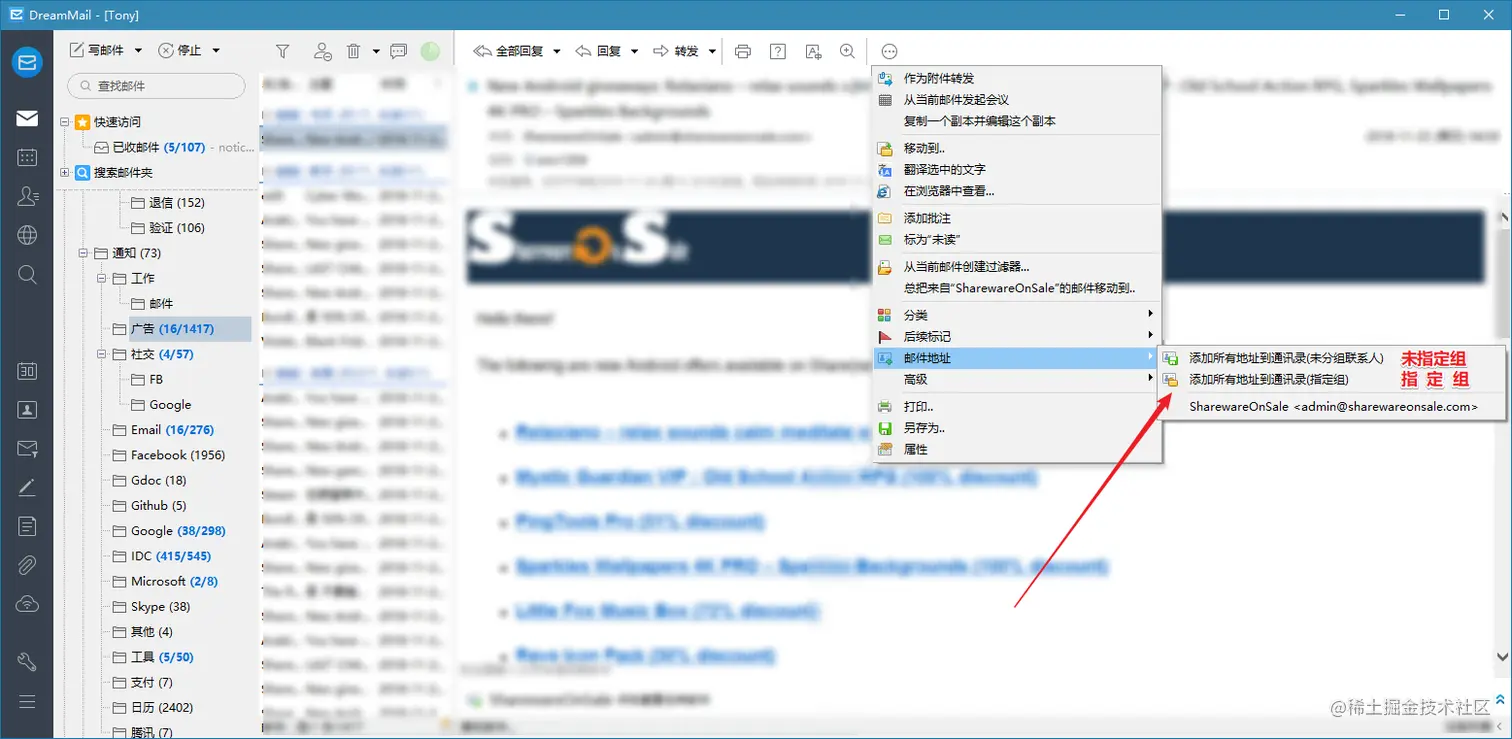Viewport: 1512px width, 739px height.
Task: Collapse the 通知 folder node
Action: 84,253
